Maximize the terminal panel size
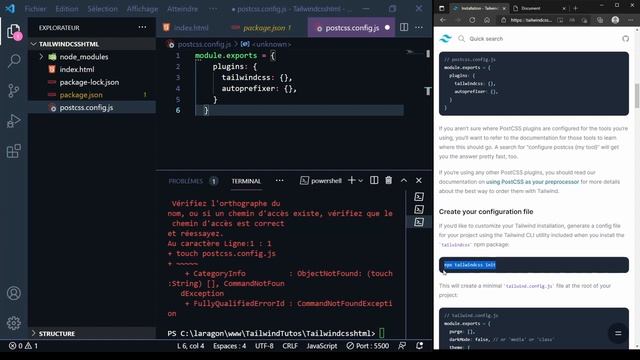Screen dimensions: 640x360 [404, 180]
